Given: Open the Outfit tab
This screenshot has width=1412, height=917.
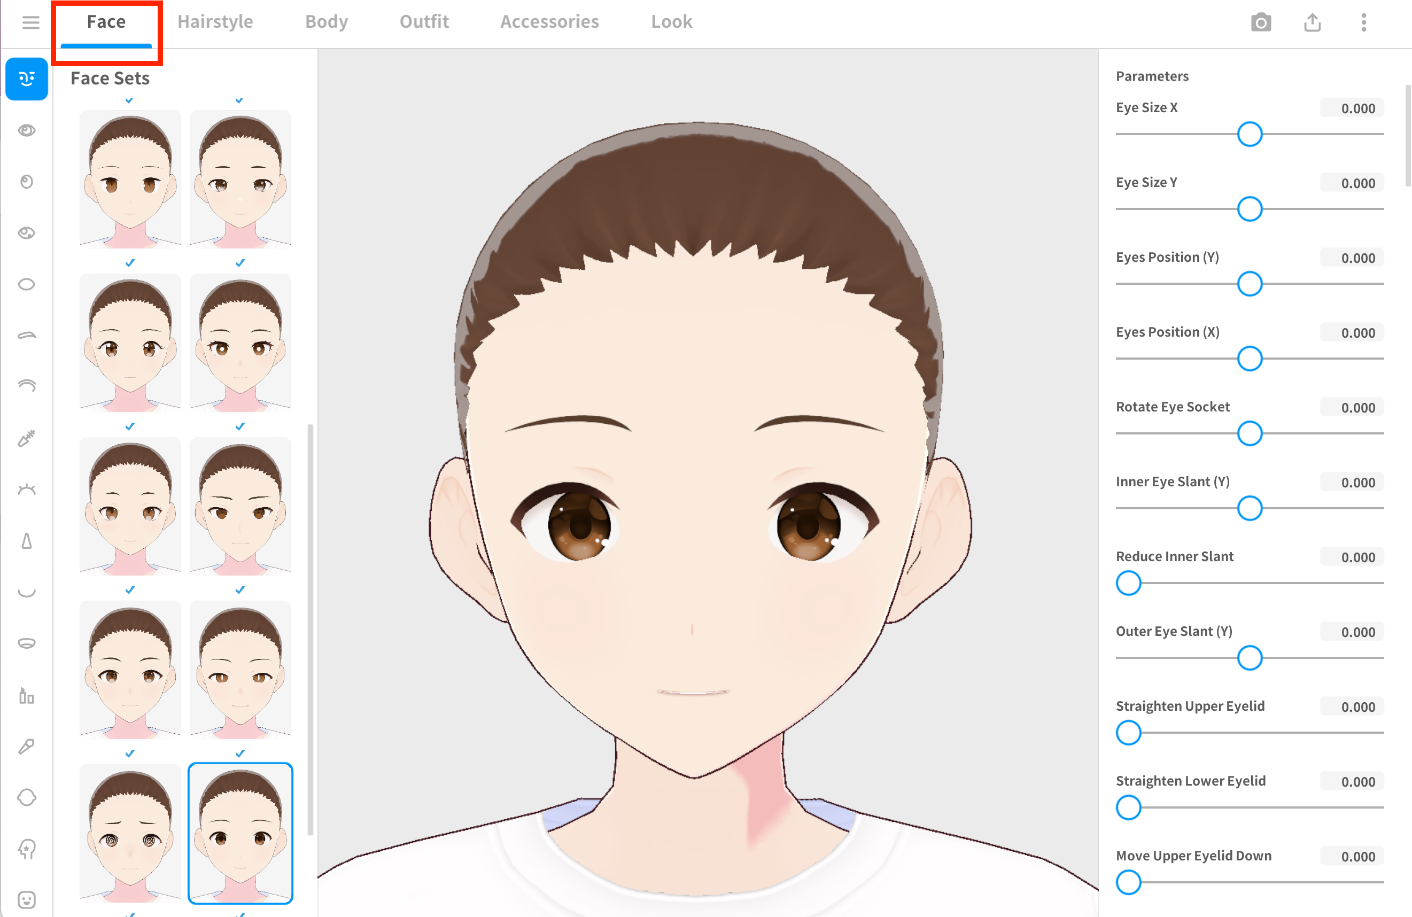Looking at the screenshot, I should [x=424, y=22].
